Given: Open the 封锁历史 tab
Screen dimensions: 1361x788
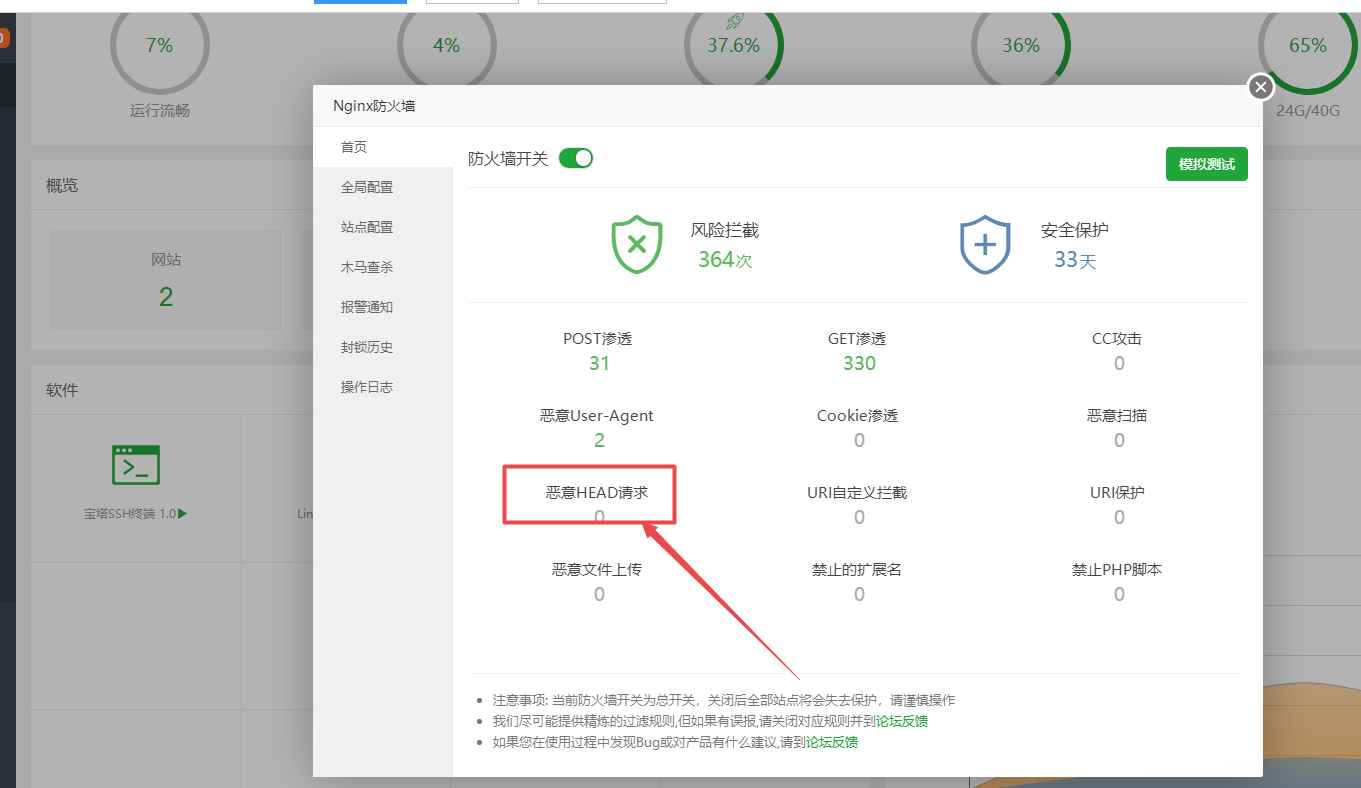Looking at the screenshot, I should point(383,347).
